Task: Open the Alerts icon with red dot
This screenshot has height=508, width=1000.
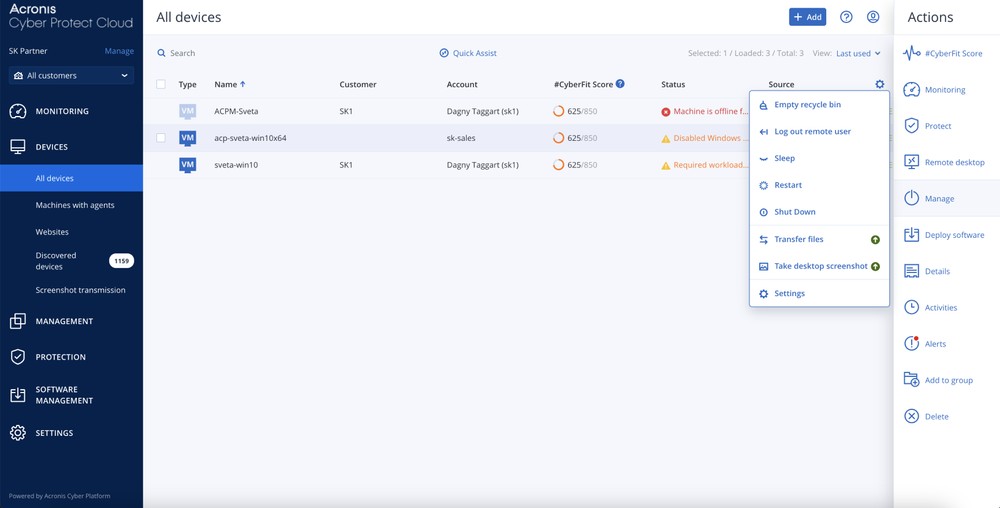Action: pyautogui.click(x=912, y=344)
